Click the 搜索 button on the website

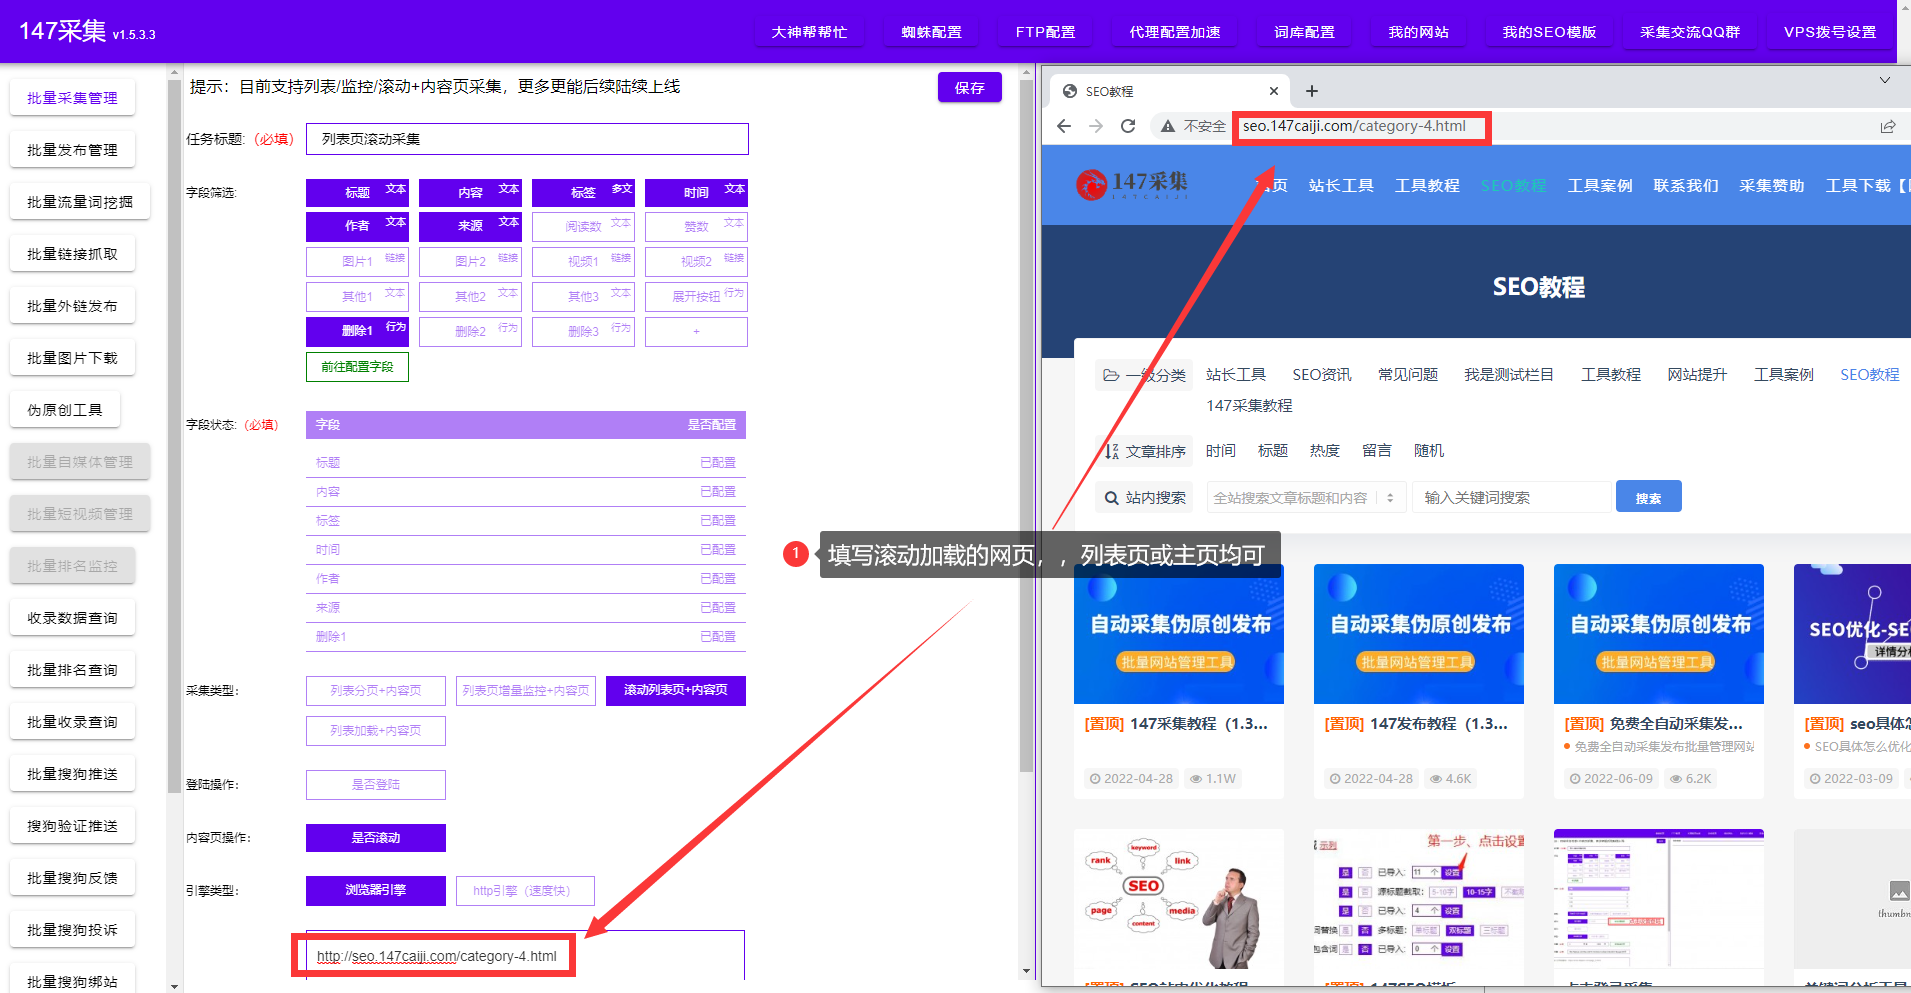coord(1648,497)
